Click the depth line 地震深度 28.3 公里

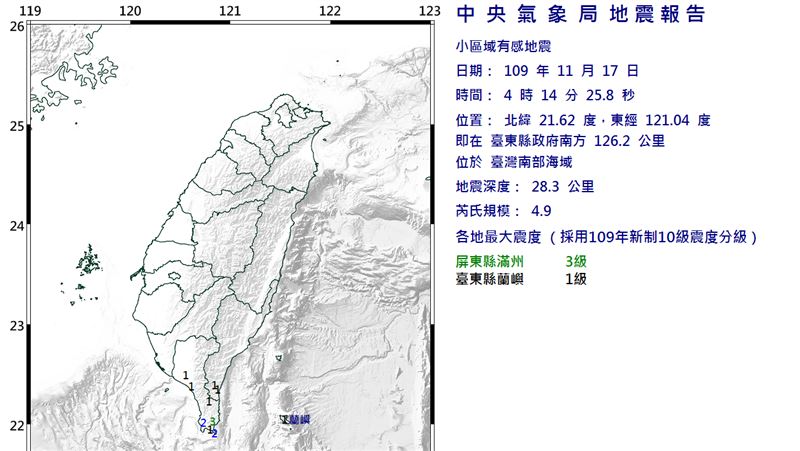524,187
